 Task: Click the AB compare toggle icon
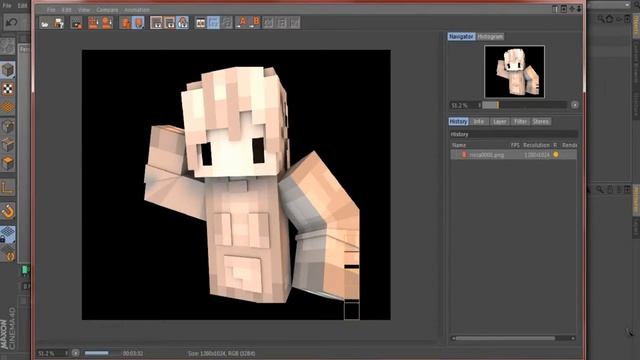coord(268,23)
